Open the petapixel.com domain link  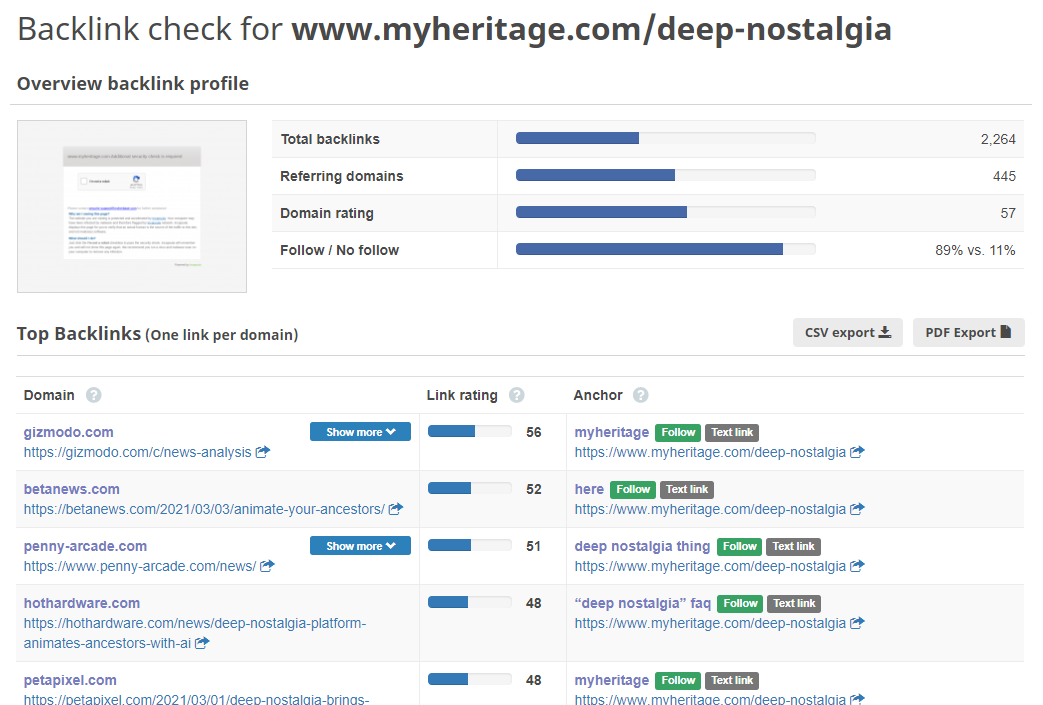[x=69, y=679]
